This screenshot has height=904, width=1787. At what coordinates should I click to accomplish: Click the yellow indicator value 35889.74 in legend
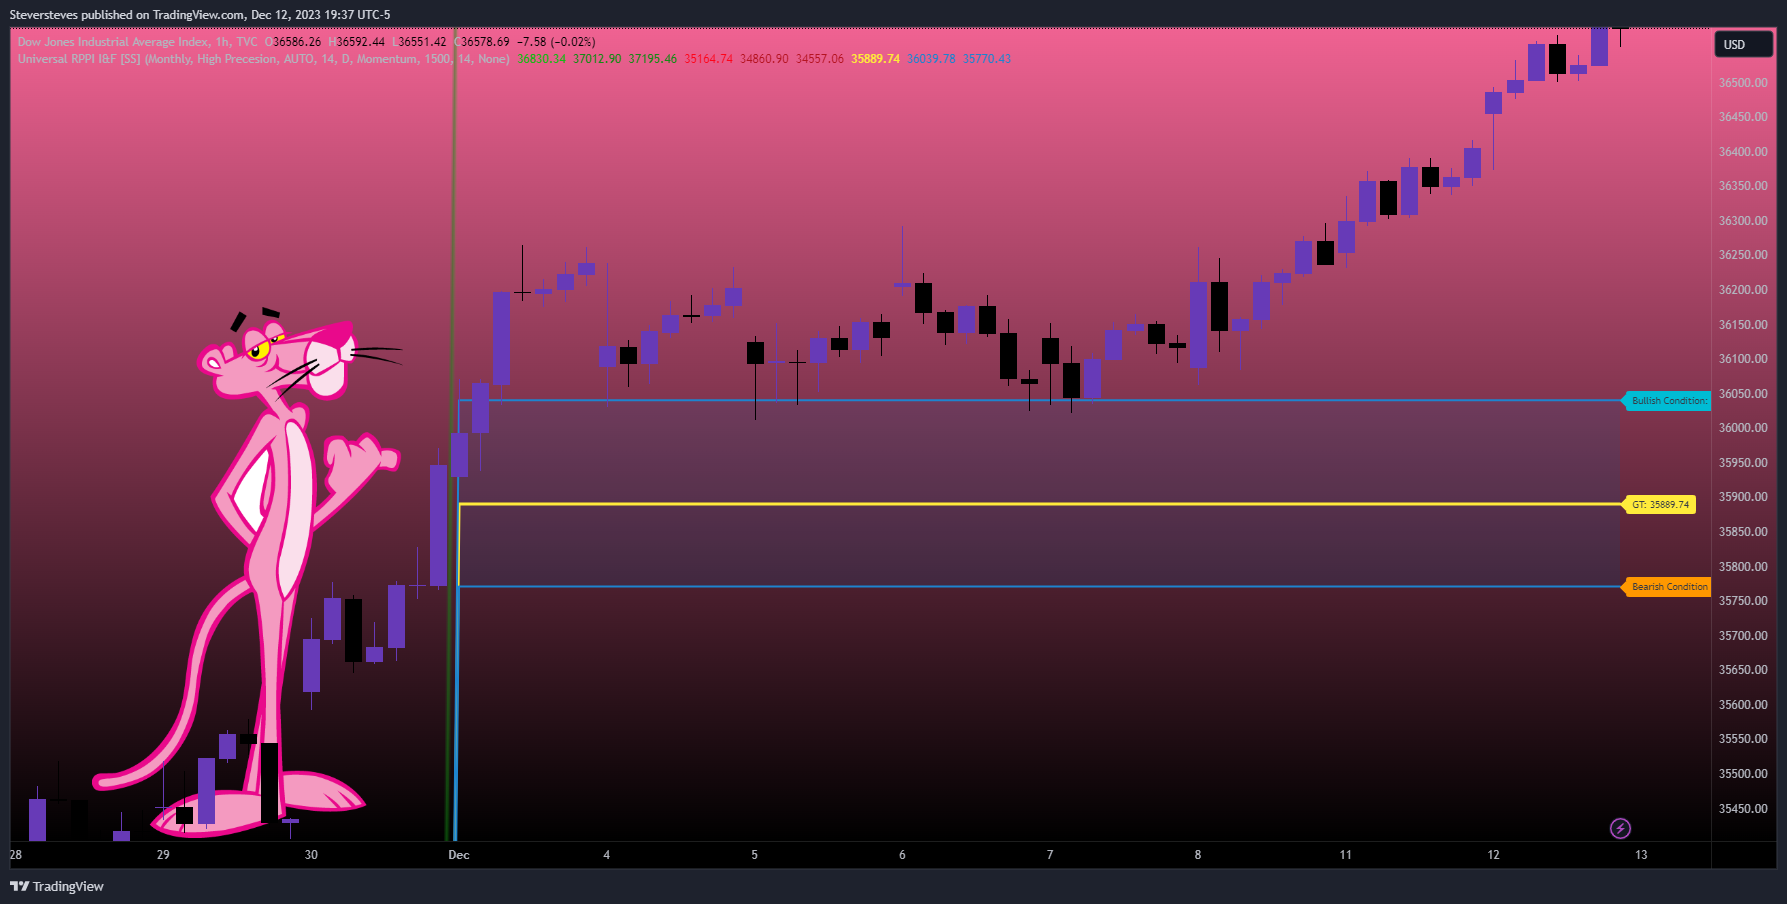[876, 59]
